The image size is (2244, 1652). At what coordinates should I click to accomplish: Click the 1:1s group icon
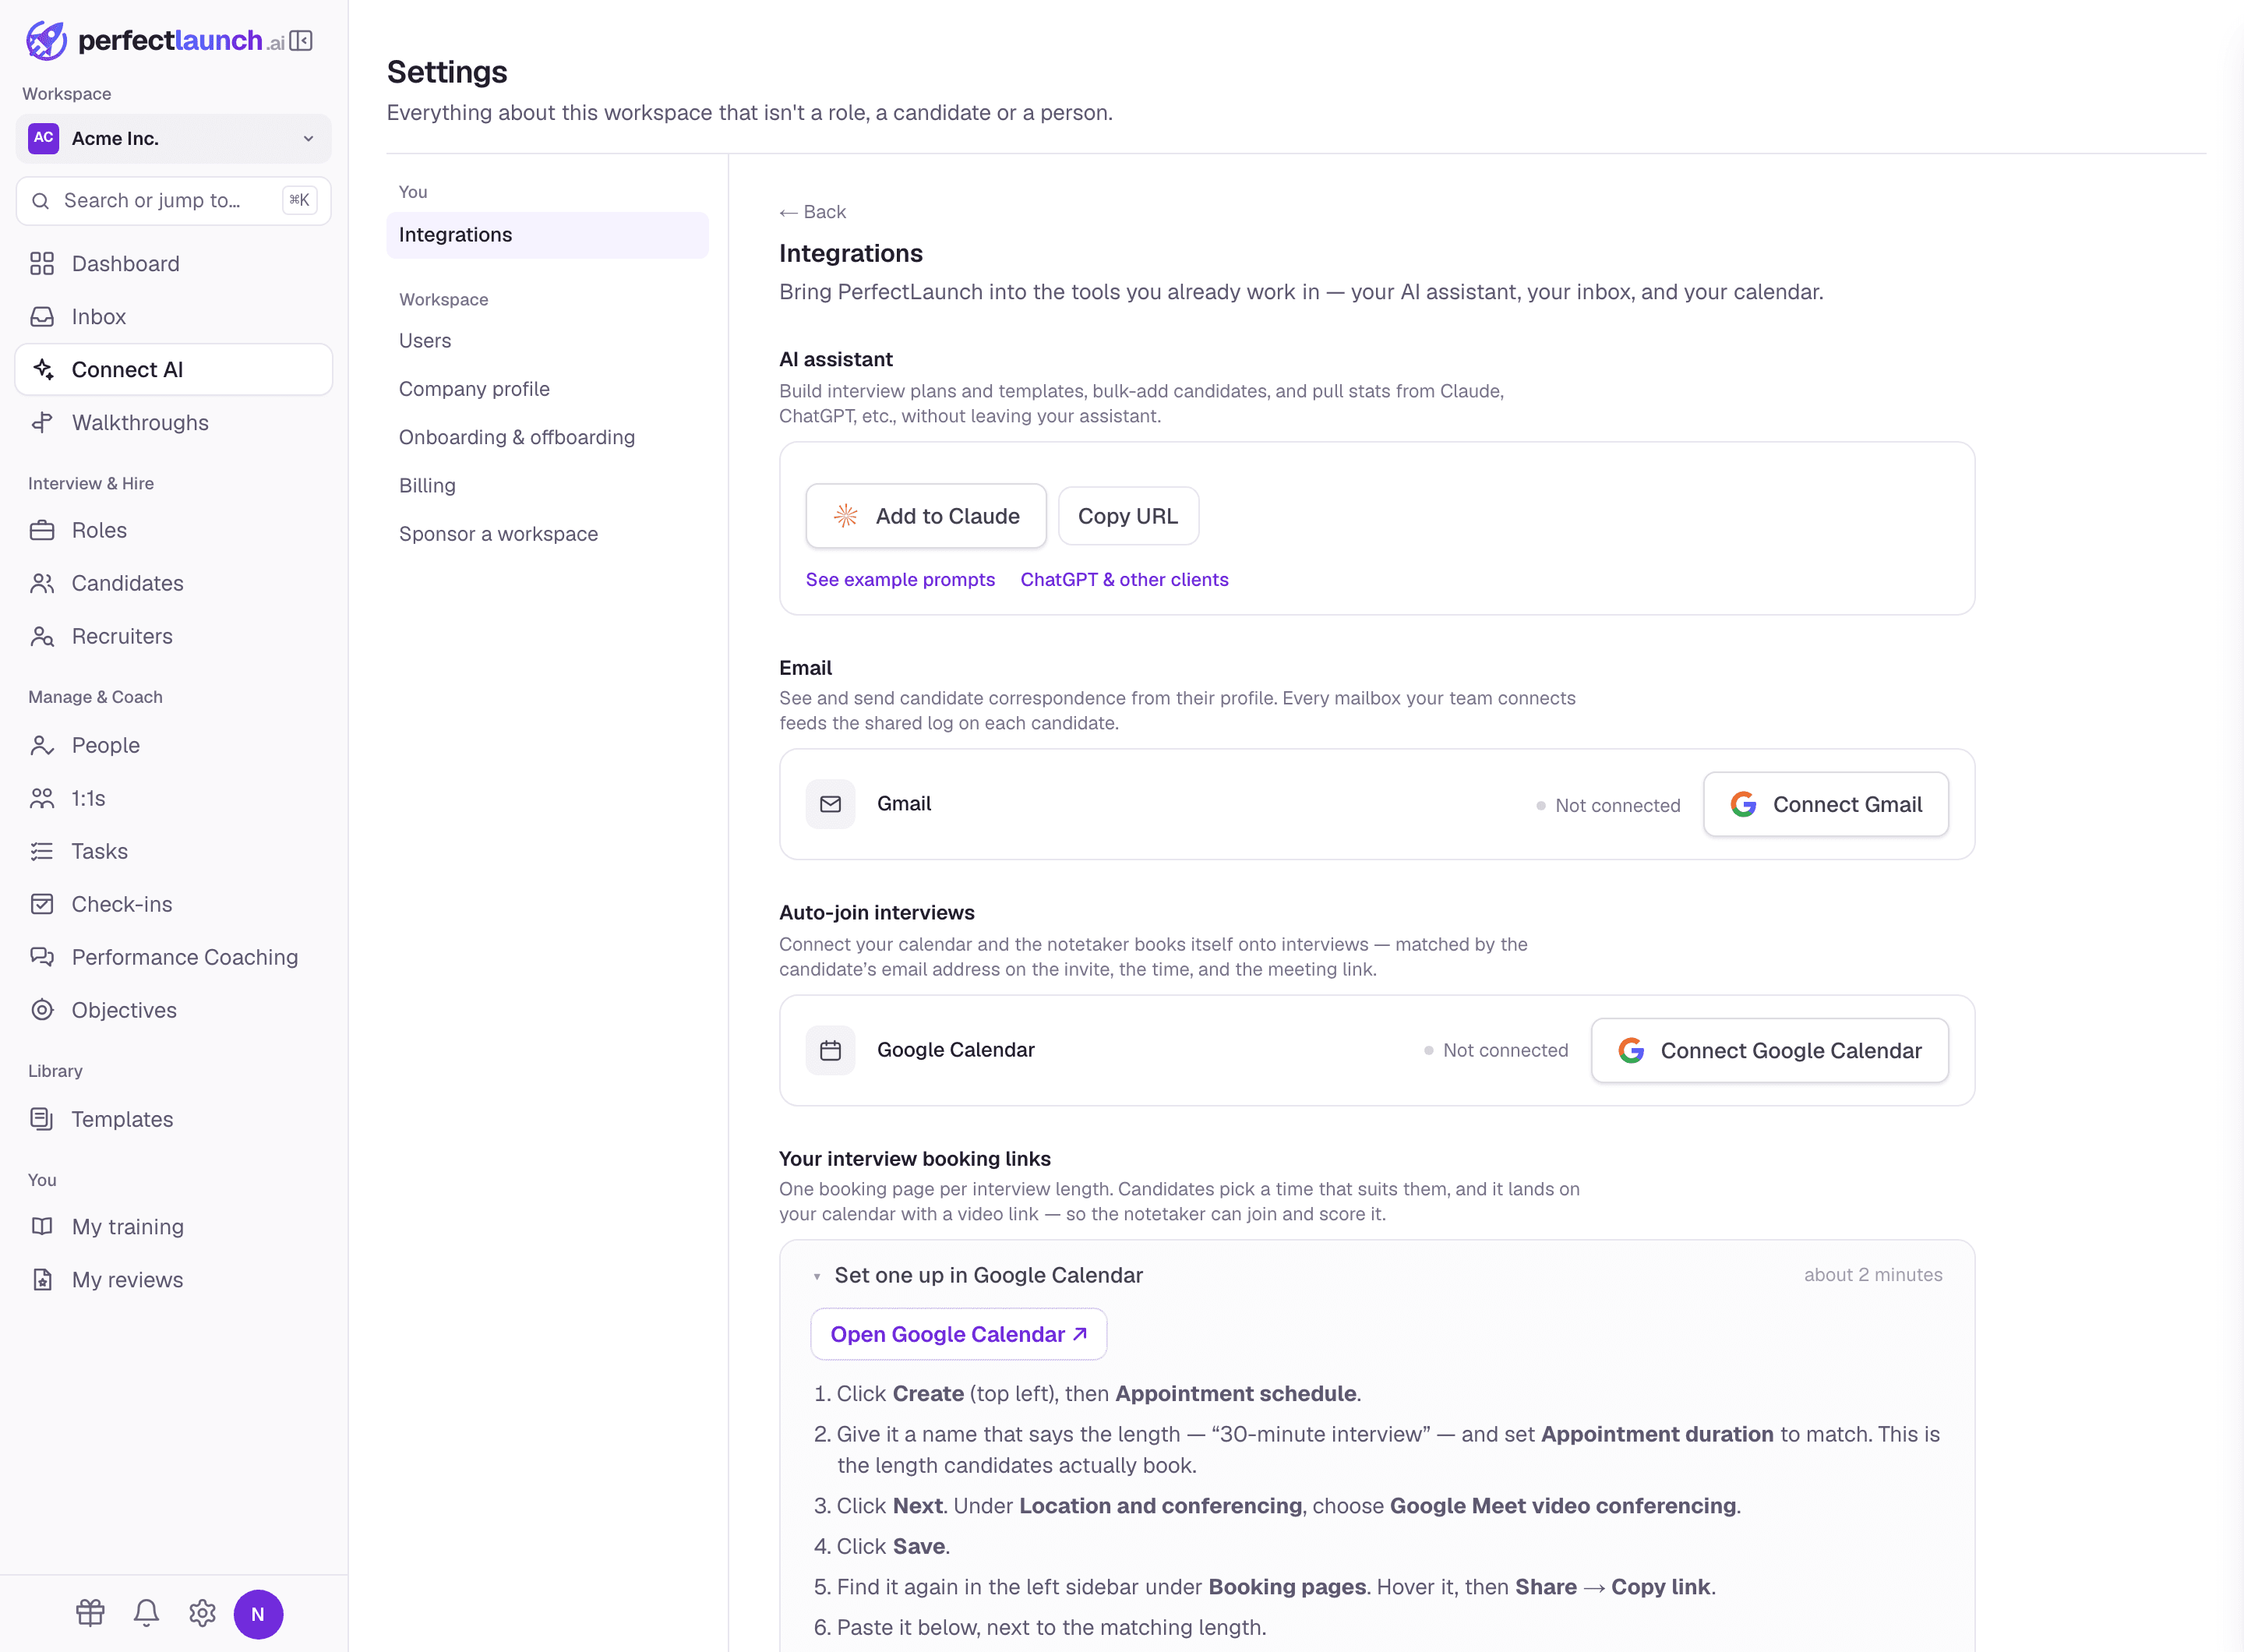tap(42, 799)
